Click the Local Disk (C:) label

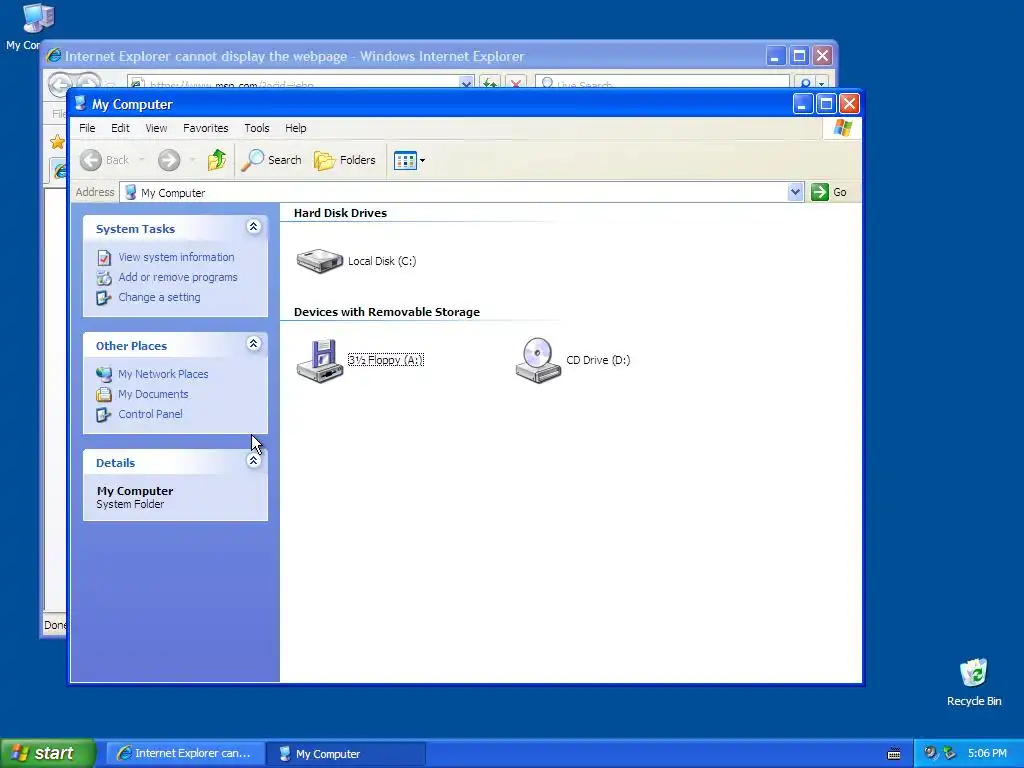pyautogui.click(x=382, y=261)
